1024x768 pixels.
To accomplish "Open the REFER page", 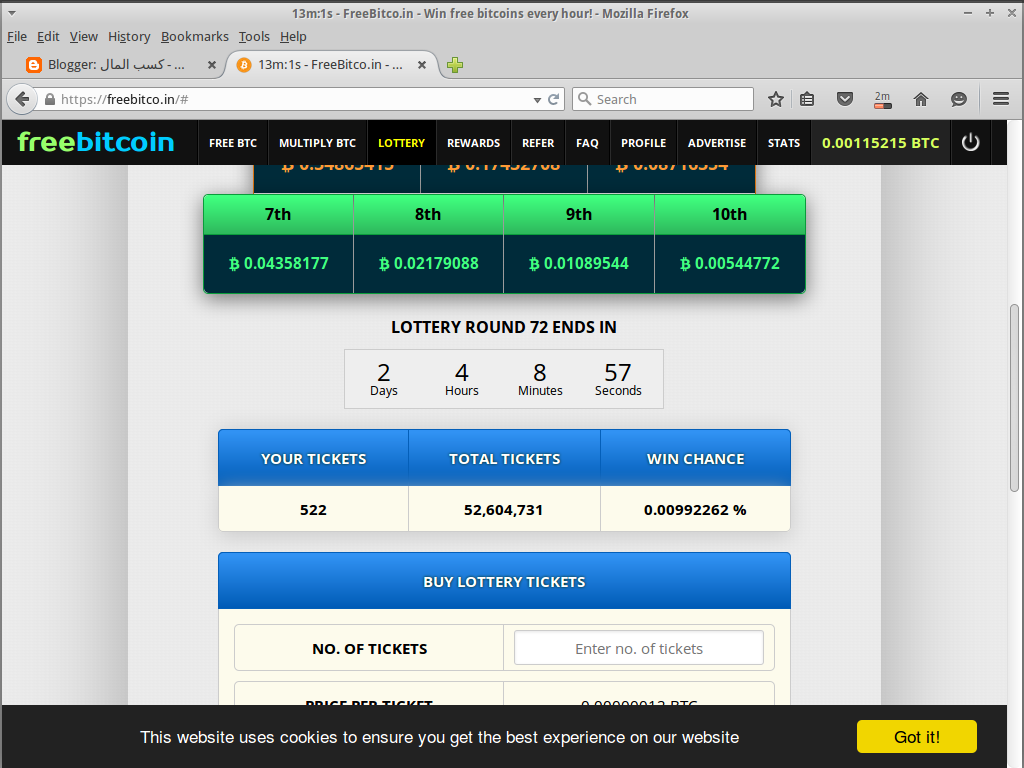I will click(x=538, y=142).
